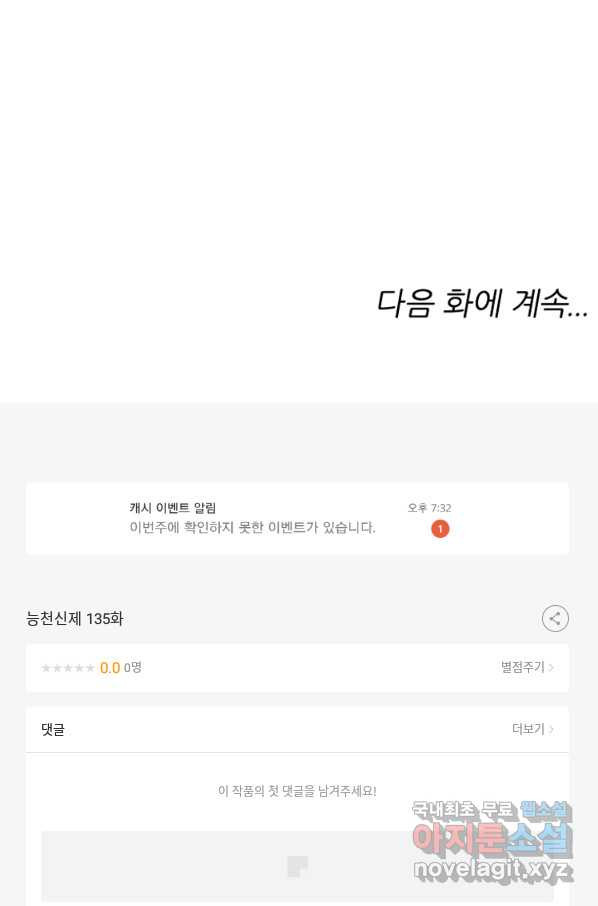598x906 pixels.
Task: Click the 능천신제 135화 episode title
Action: 75,619
